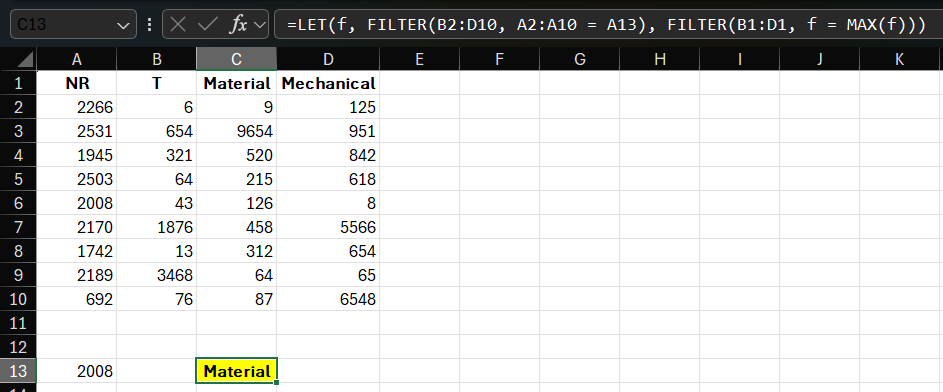Image resolution: width=943 pixels, height=392 pixels.
Task: Select cell containing 2170
Action: pyautogui.click(x=76, y=227)
